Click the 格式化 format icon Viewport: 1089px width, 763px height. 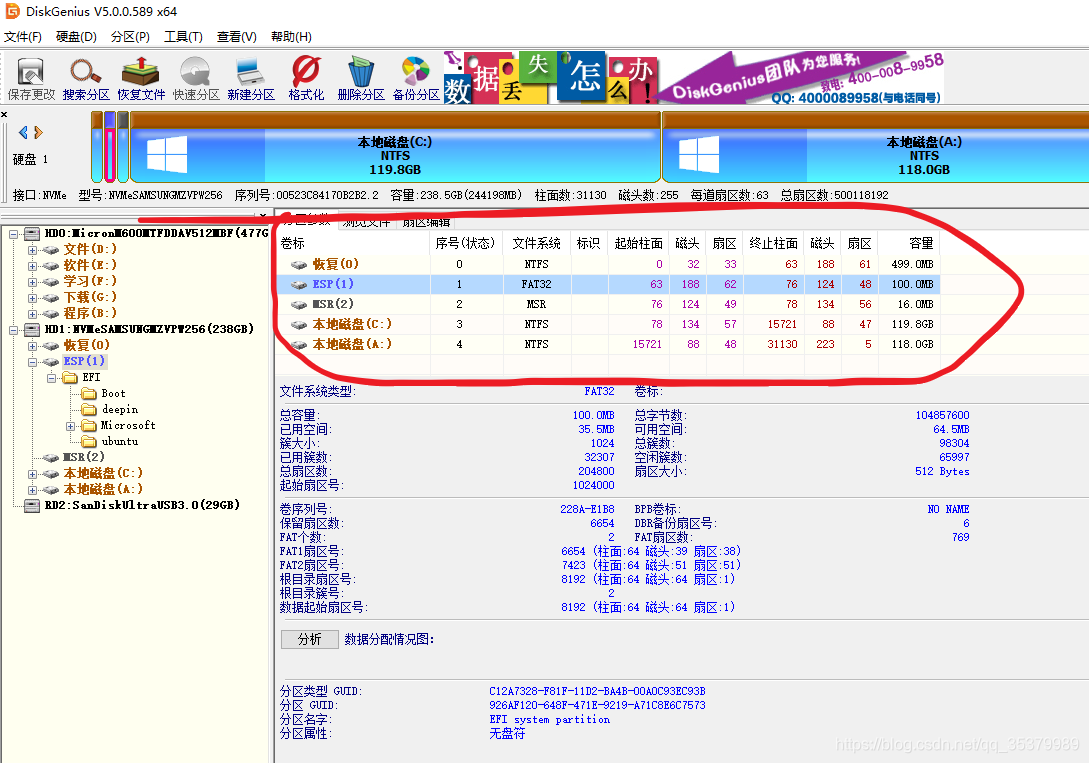(306, 78)
